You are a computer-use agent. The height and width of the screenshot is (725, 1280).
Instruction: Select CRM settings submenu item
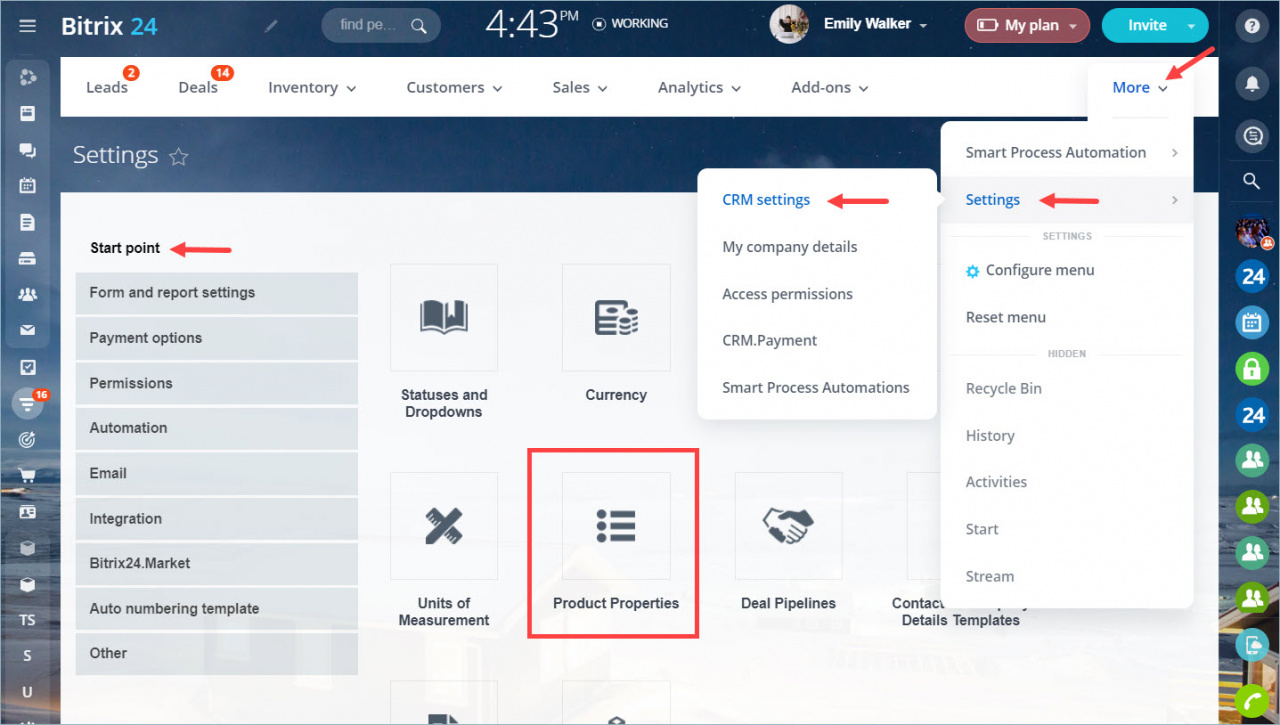pyautogui.click(x=766, y=200)
